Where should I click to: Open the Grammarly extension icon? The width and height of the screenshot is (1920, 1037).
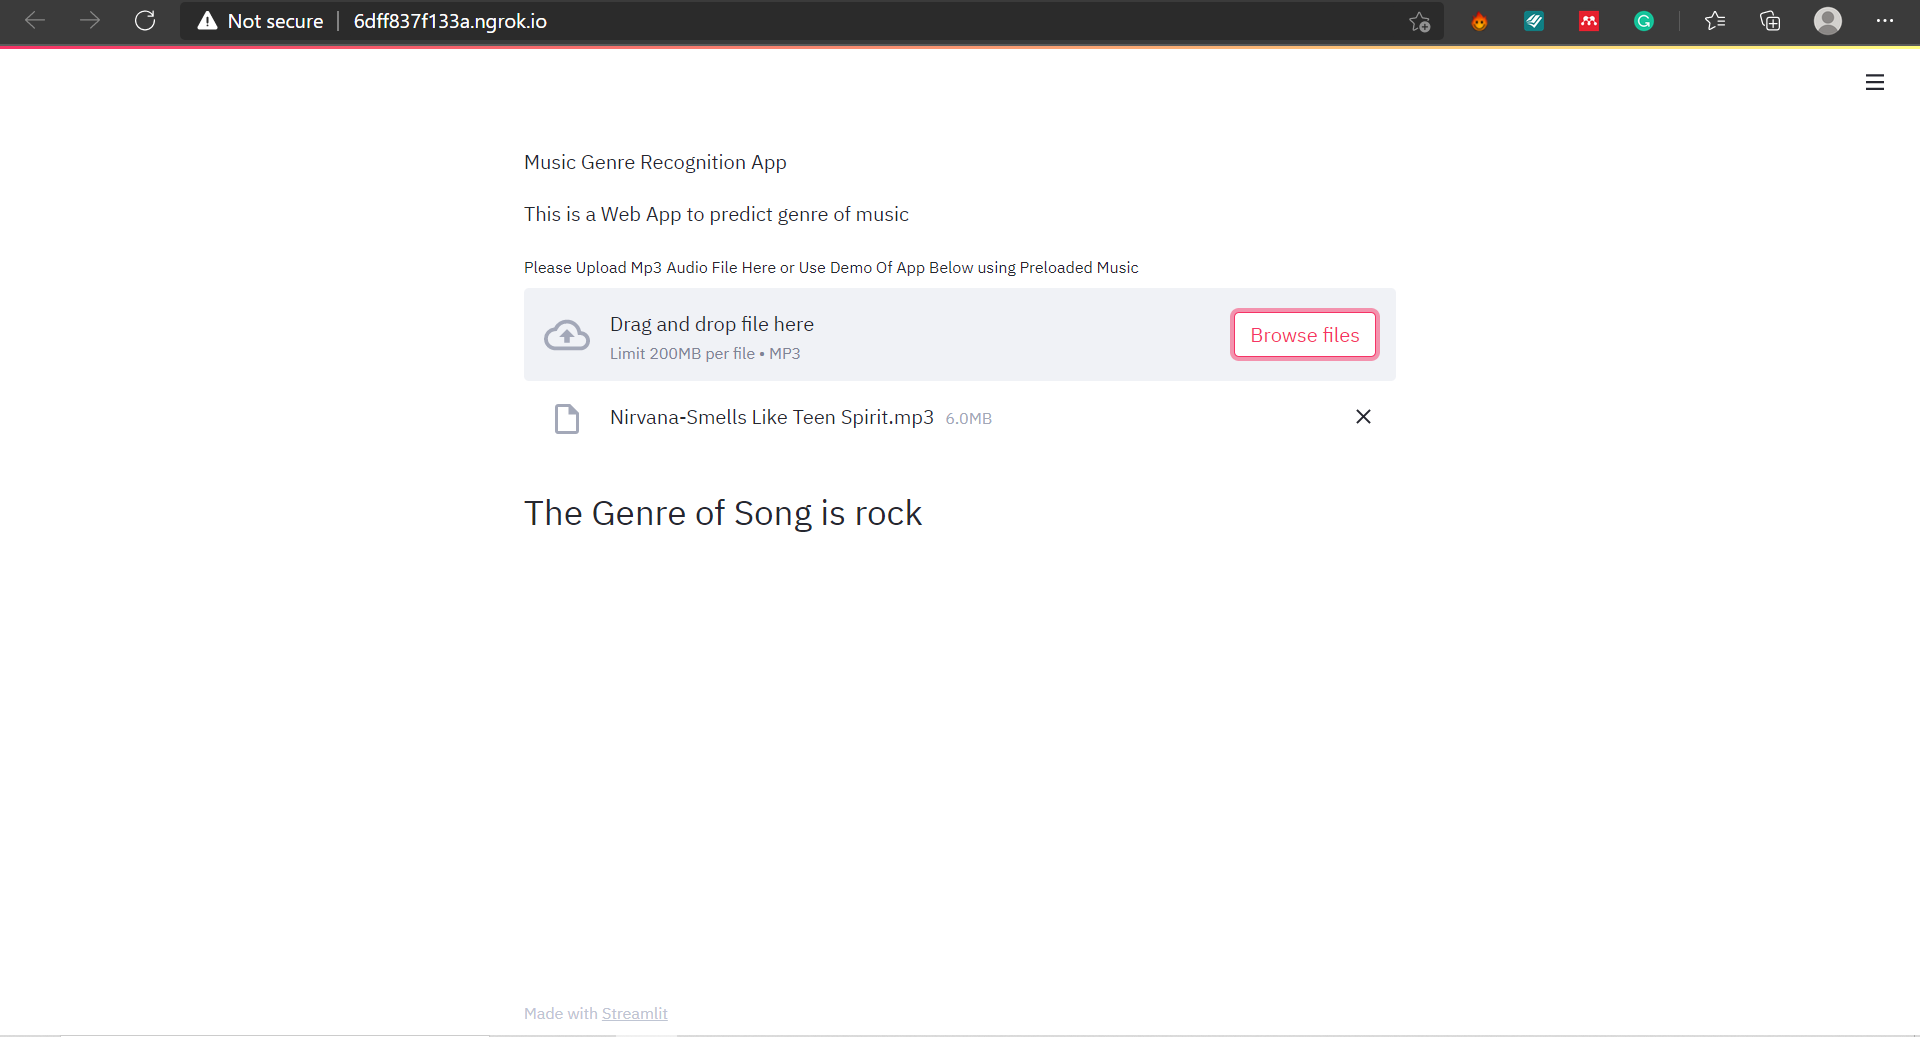click(x=1644, y=21)
